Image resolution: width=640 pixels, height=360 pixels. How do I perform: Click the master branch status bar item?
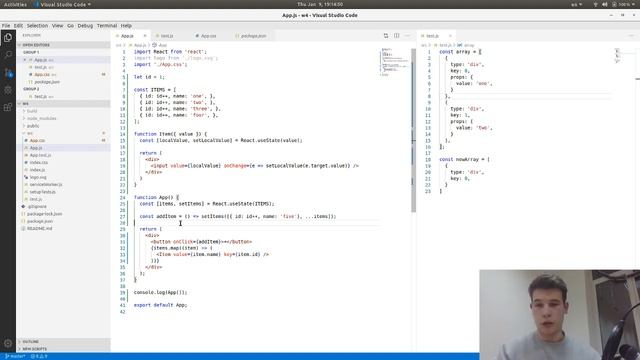[x=15, y=356]
